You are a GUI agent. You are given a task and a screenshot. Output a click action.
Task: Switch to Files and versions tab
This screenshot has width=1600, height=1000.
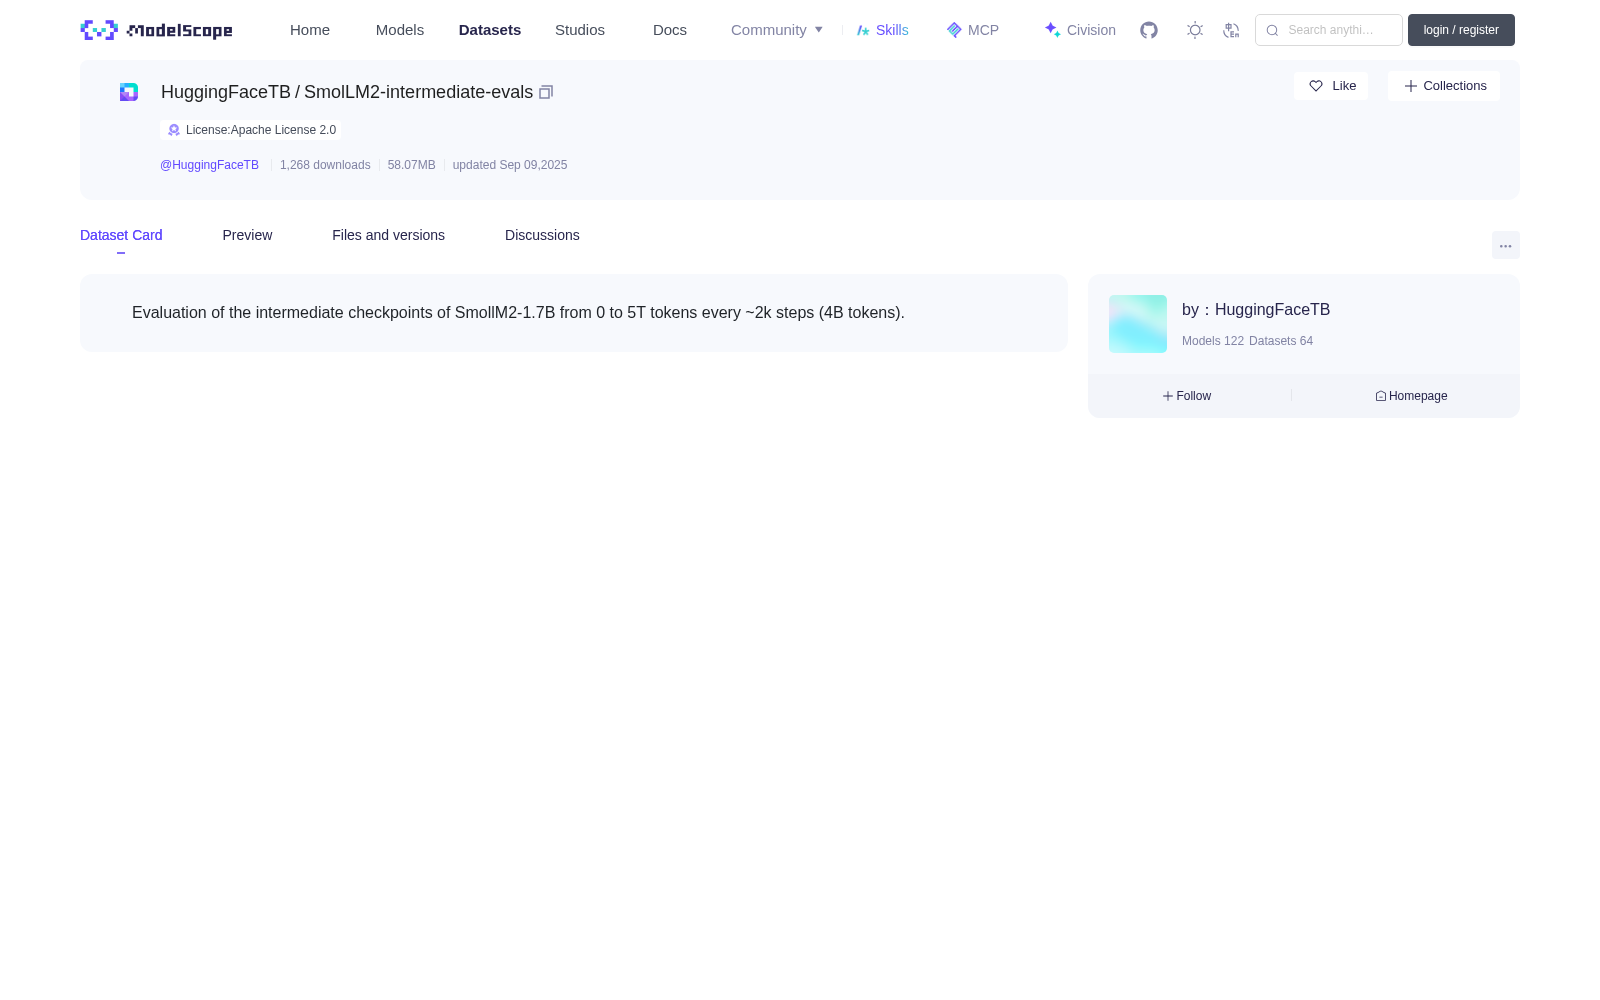click(388, 235)
